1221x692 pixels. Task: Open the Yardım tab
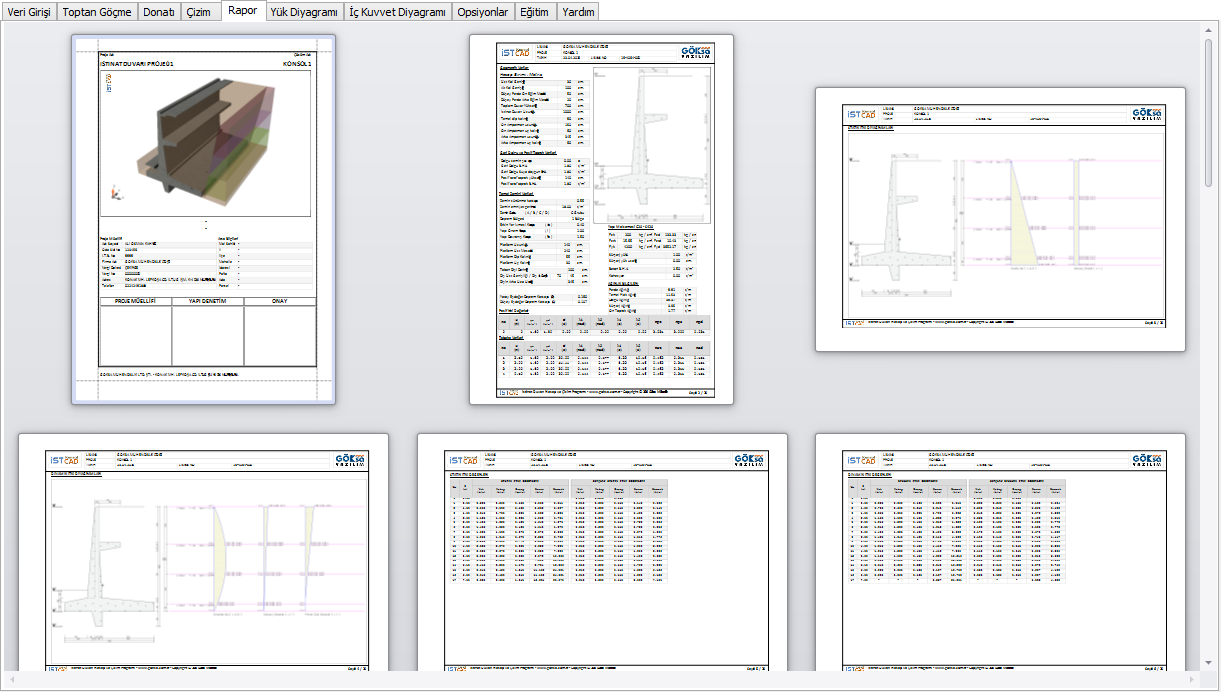click(x=578, y=13)
